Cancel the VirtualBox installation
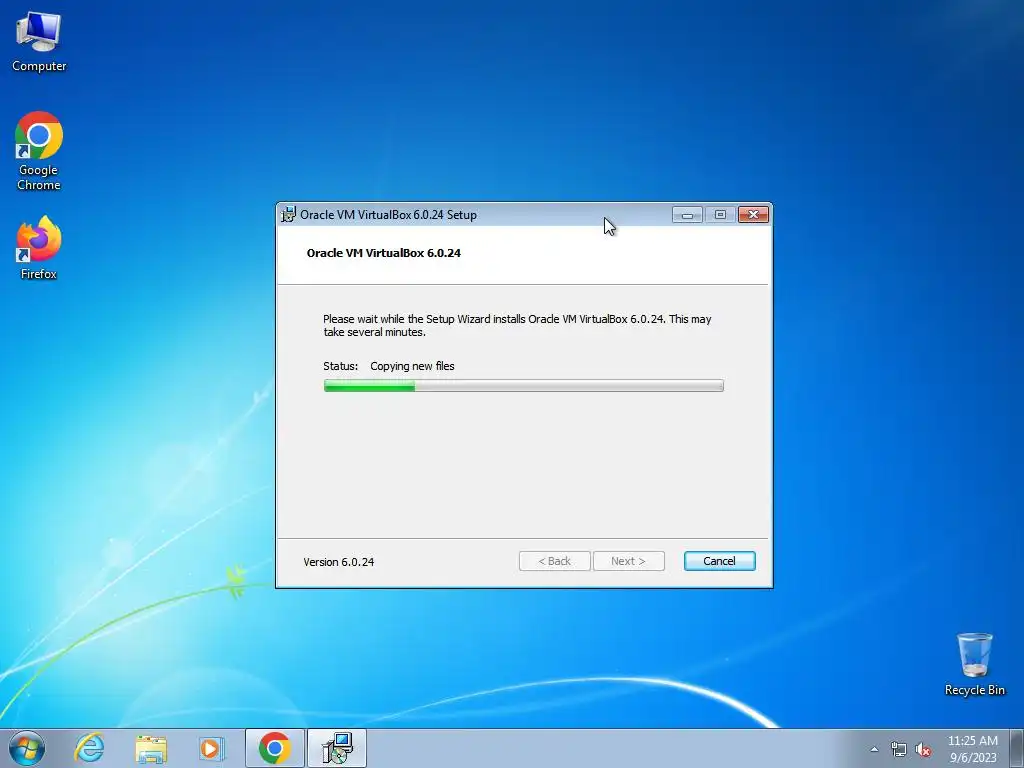The image size is (1024, 768). (x=720, y=561)
